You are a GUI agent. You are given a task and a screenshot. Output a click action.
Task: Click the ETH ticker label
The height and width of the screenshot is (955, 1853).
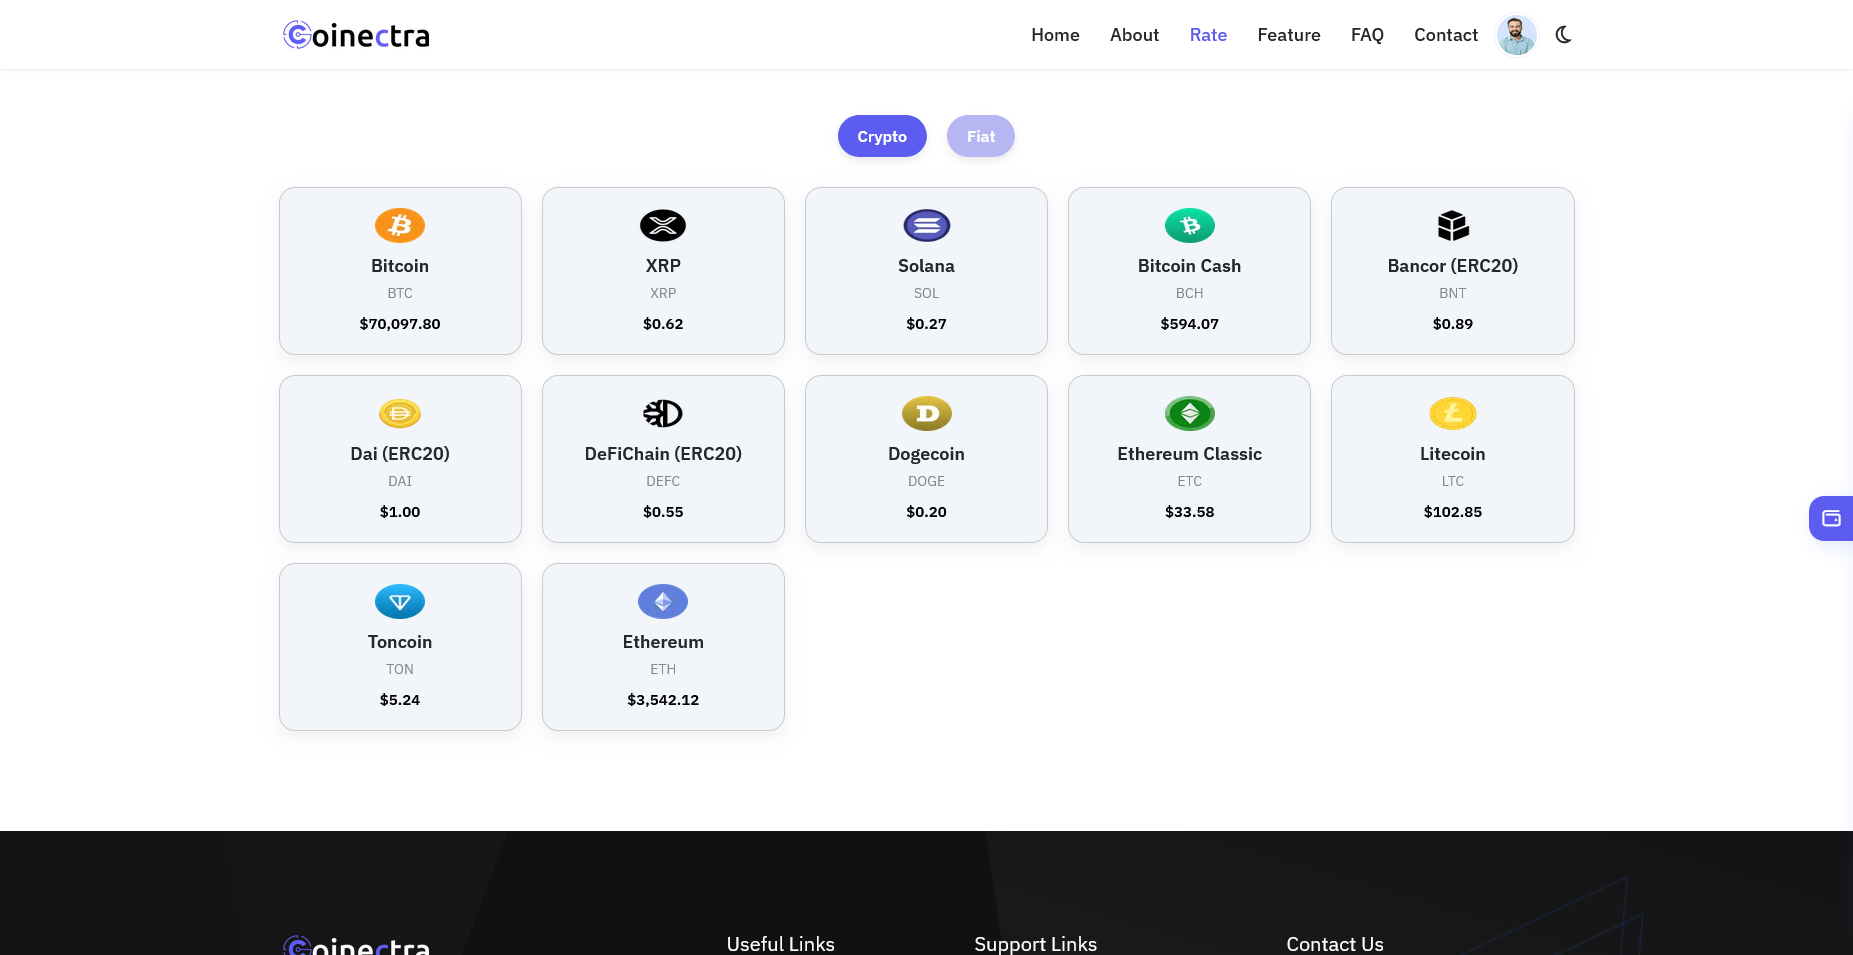663,669
